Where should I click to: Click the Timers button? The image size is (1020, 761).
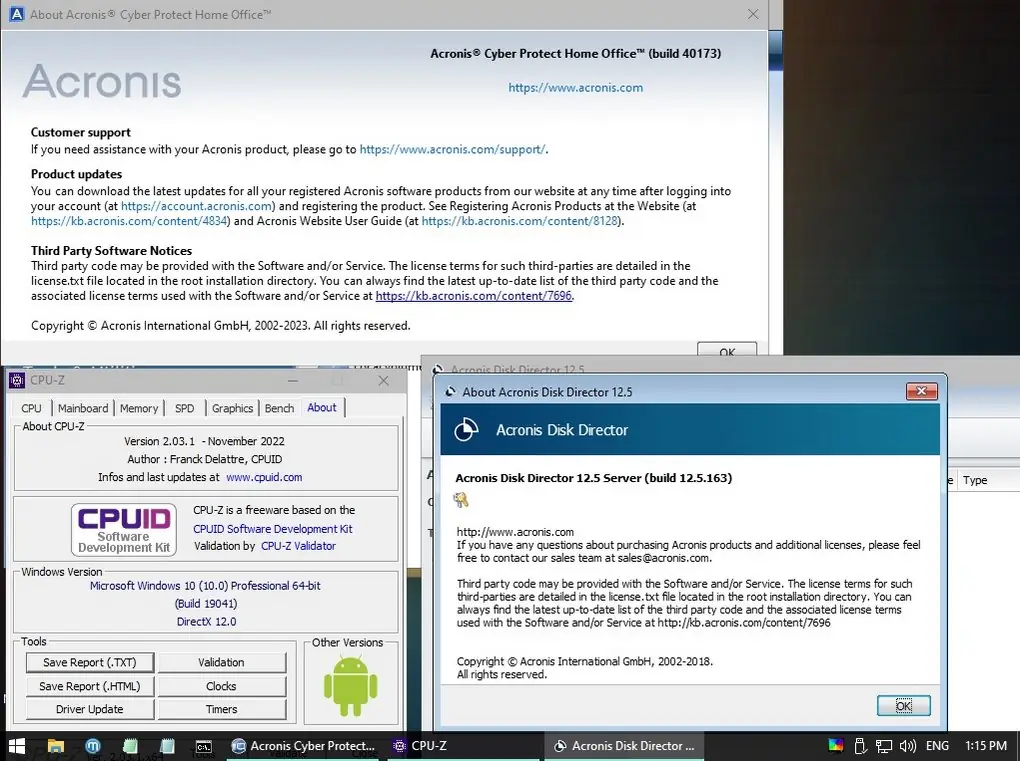pos(221,709)
